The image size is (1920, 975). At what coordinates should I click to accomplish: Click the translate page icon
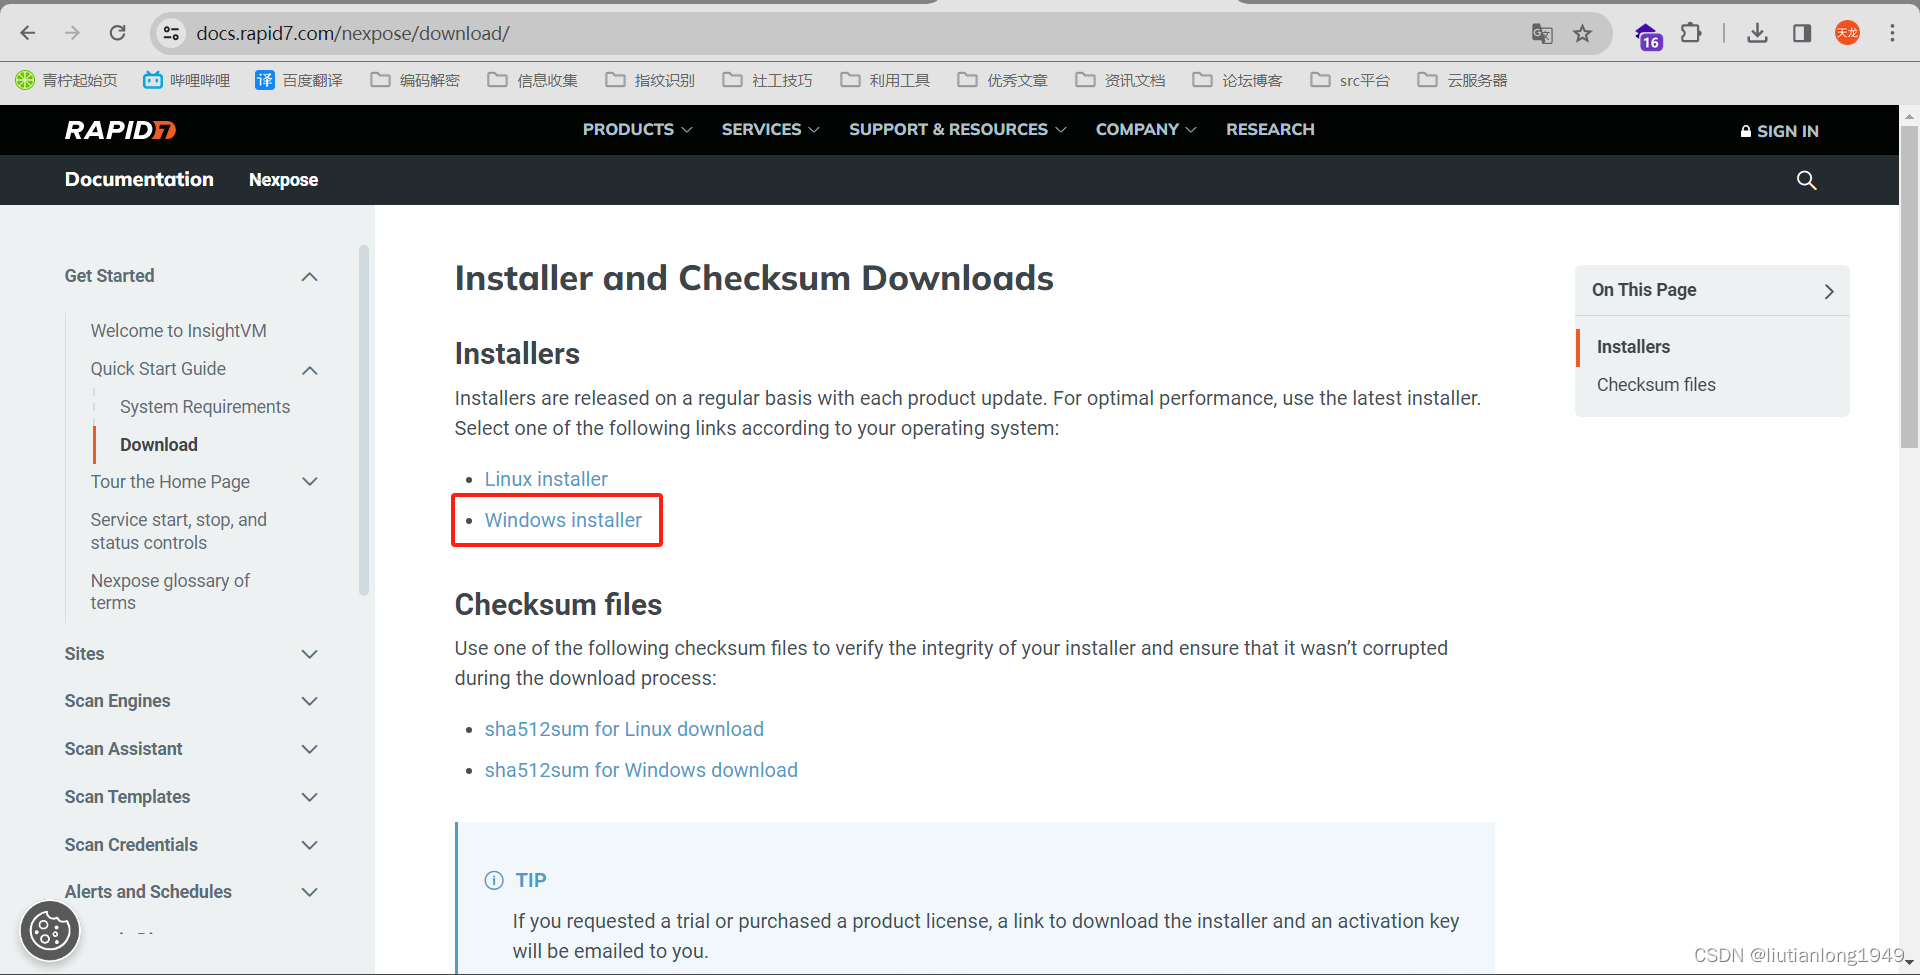[1542, 34]
